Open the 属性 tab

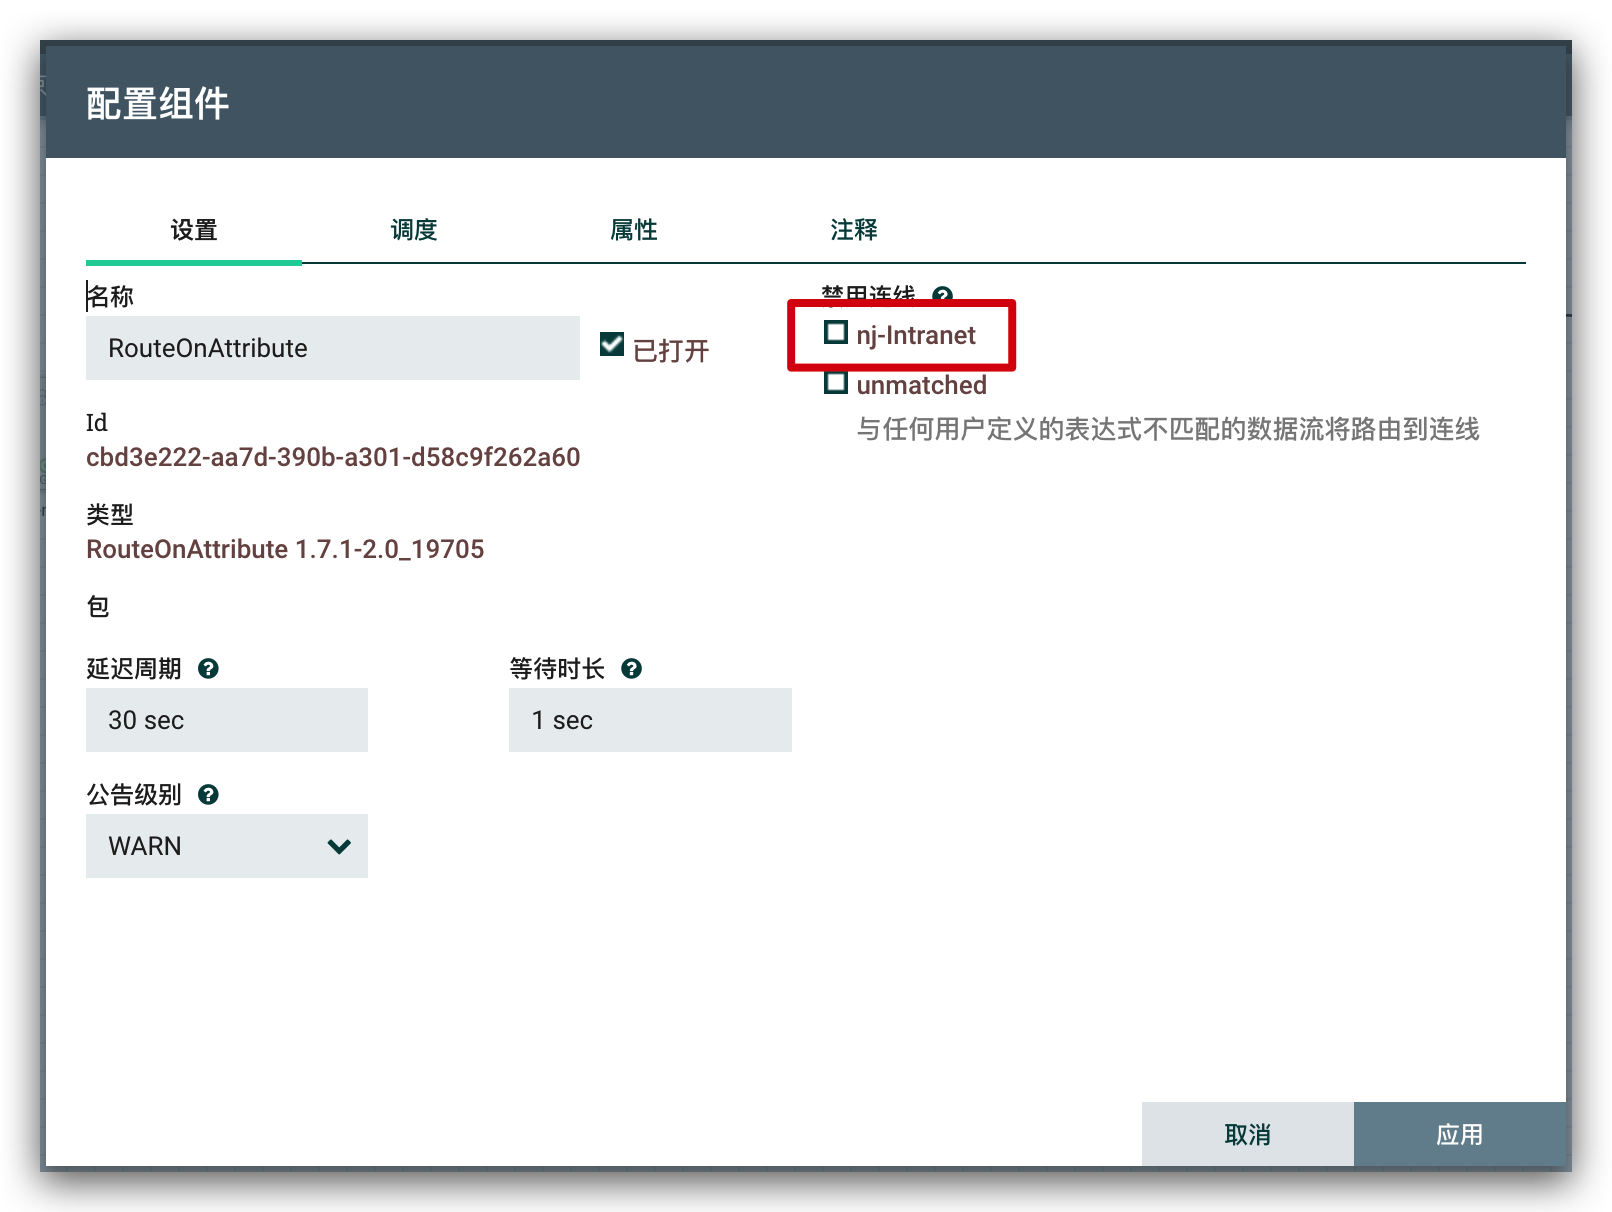pyautogui.click(x=634, y=230)
